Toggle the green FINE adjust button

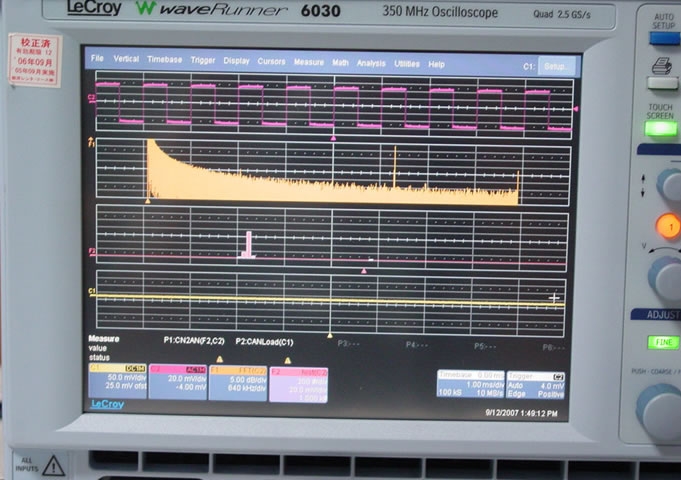(x=662, y=342)
